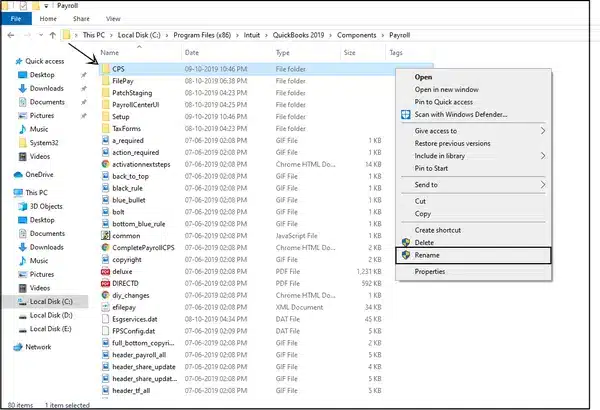Open recent locations dropdown arrow
This screenshot has height=410, width=600.
[41, 35]
